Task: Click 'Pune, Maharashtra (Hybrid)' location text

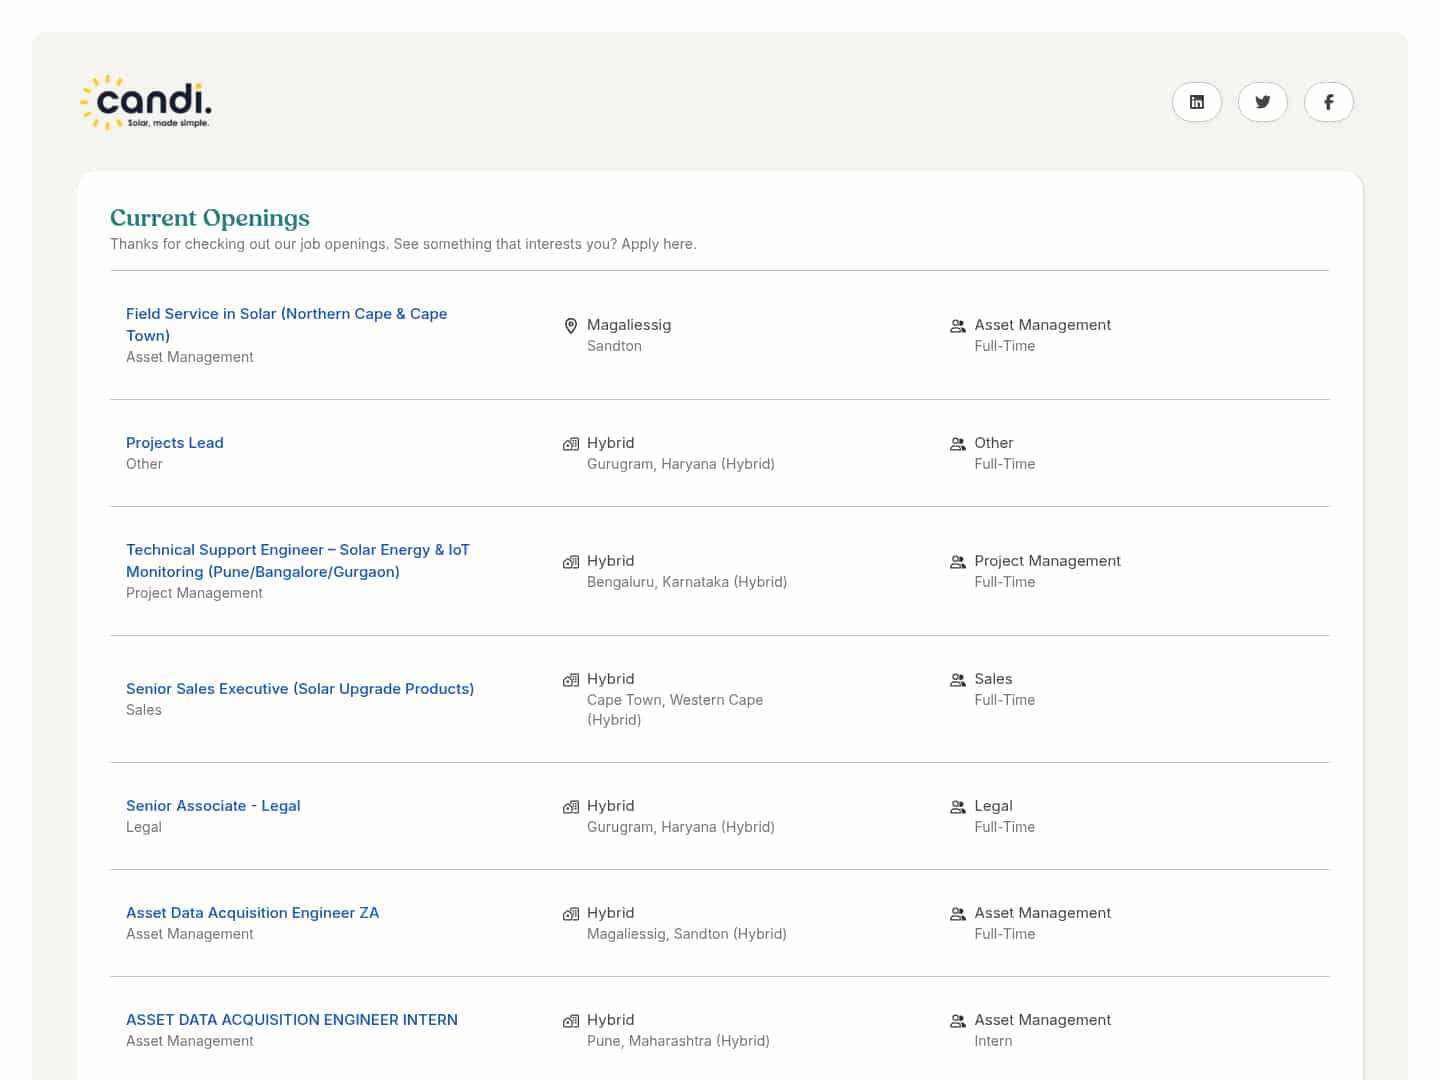Action: [x=678, y=1041]
